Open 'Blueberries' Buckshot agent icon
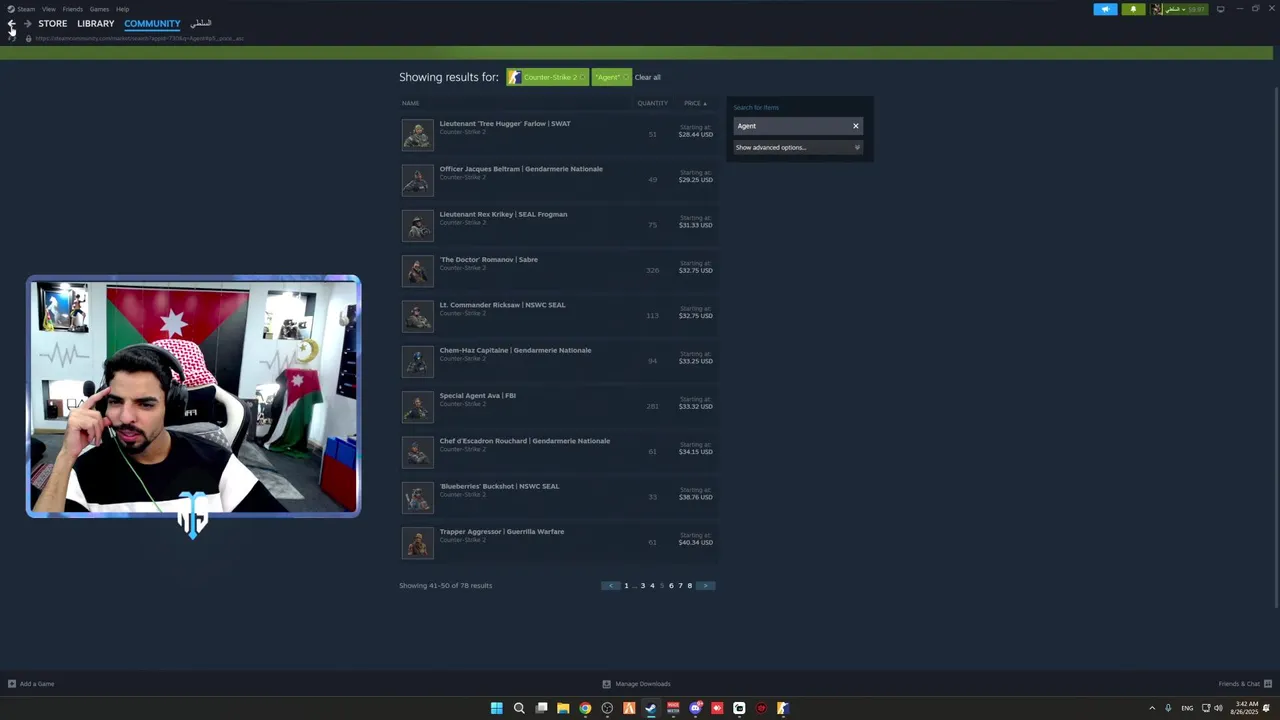1280x720 pixels. coord(417,497)
